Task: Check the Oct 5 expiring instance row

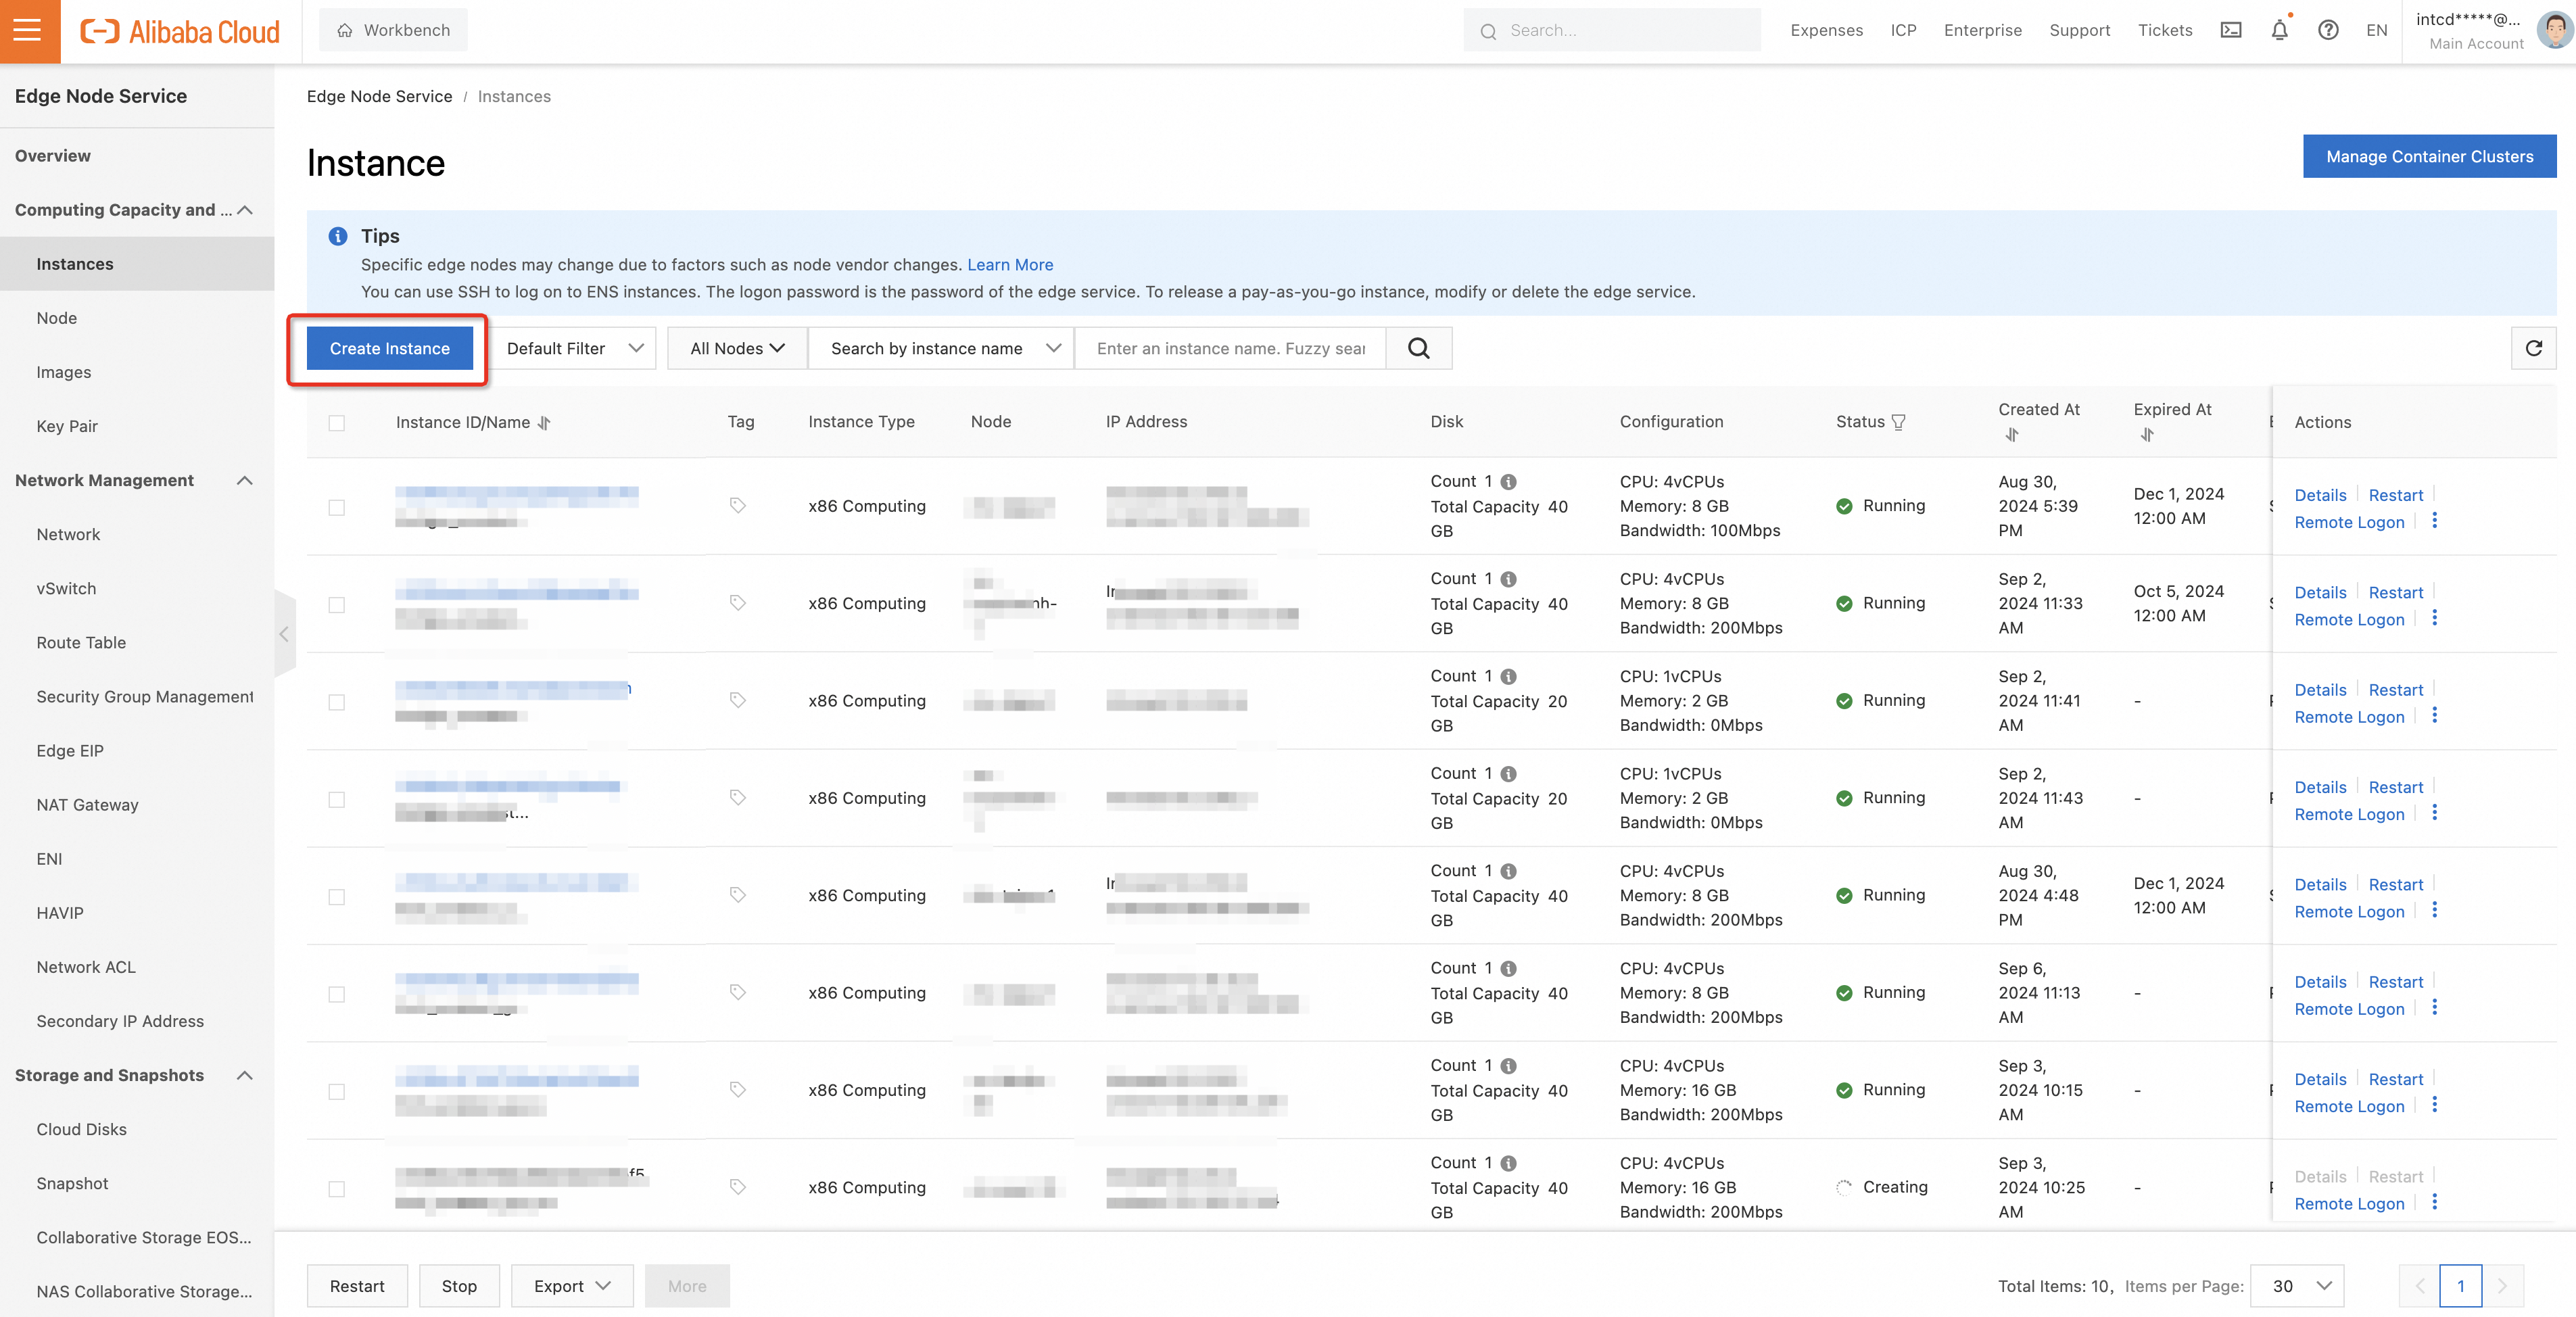Action: (x=337, y=605)
